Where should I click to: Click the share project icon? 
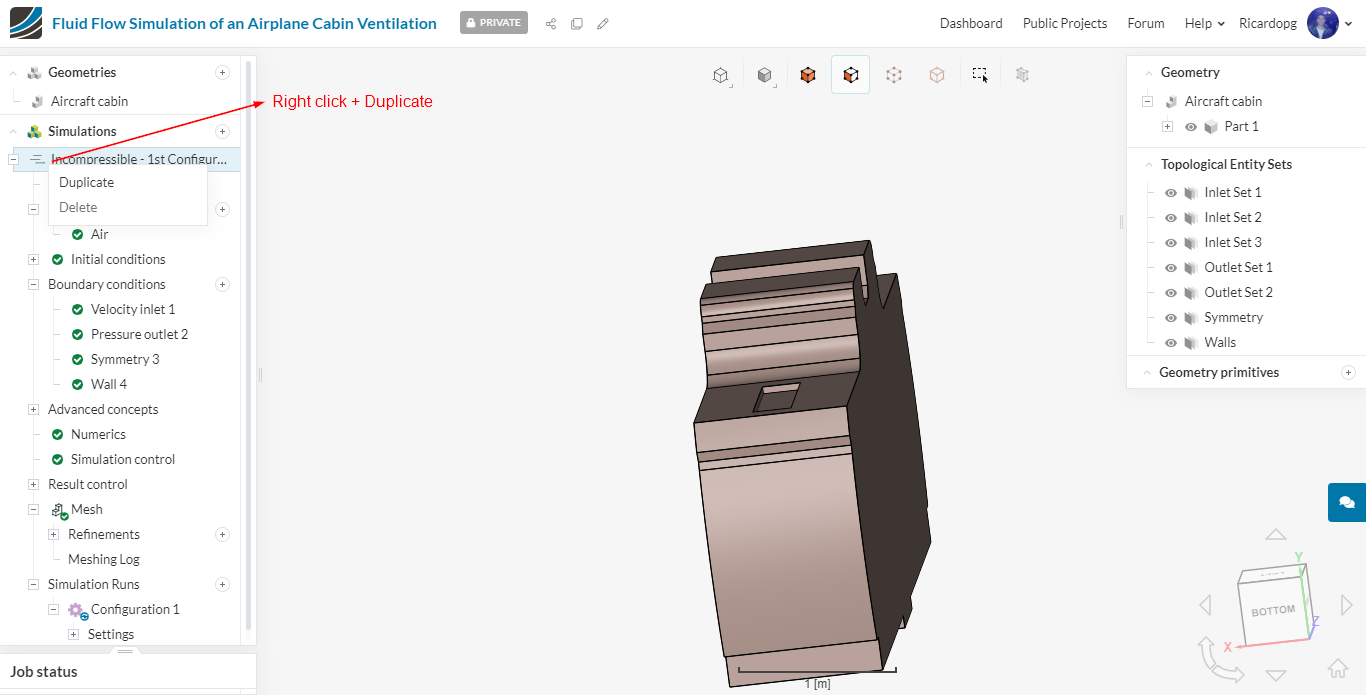[x=551, y=24]
